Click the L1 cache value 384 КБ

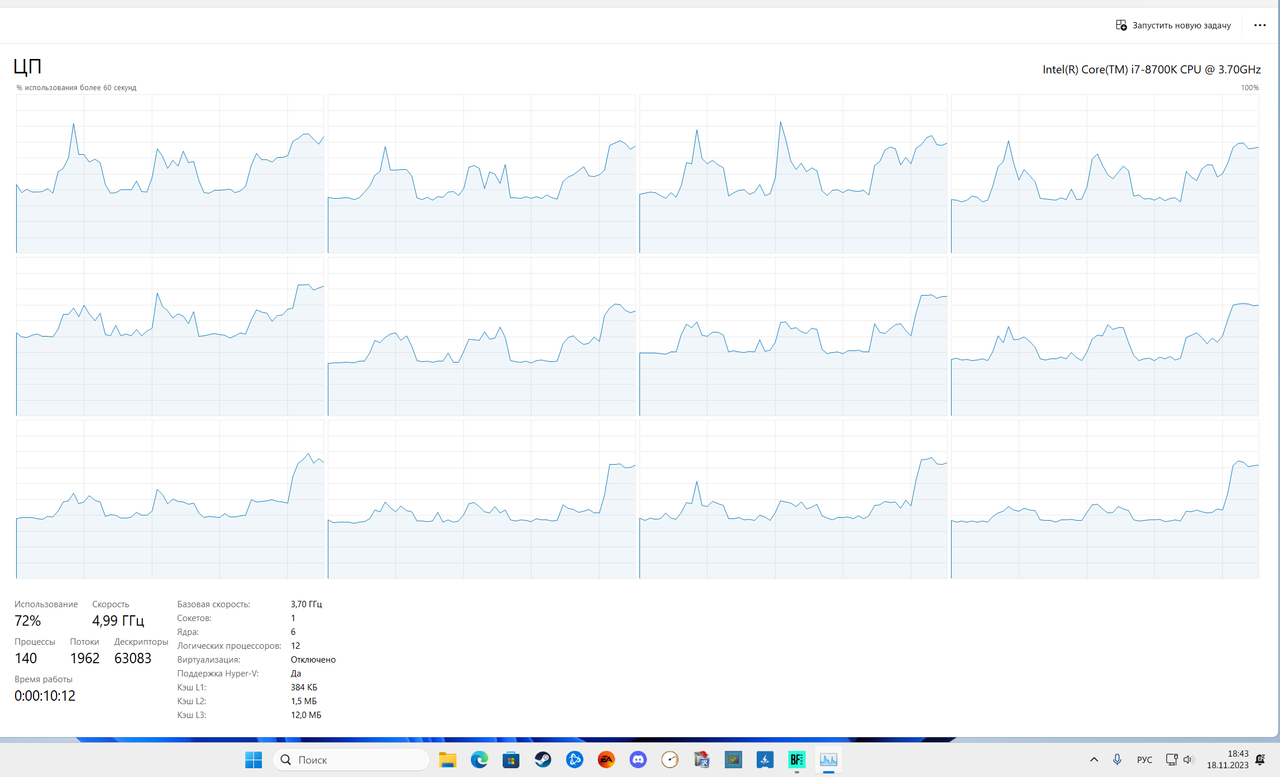click(x=304, y=688)
